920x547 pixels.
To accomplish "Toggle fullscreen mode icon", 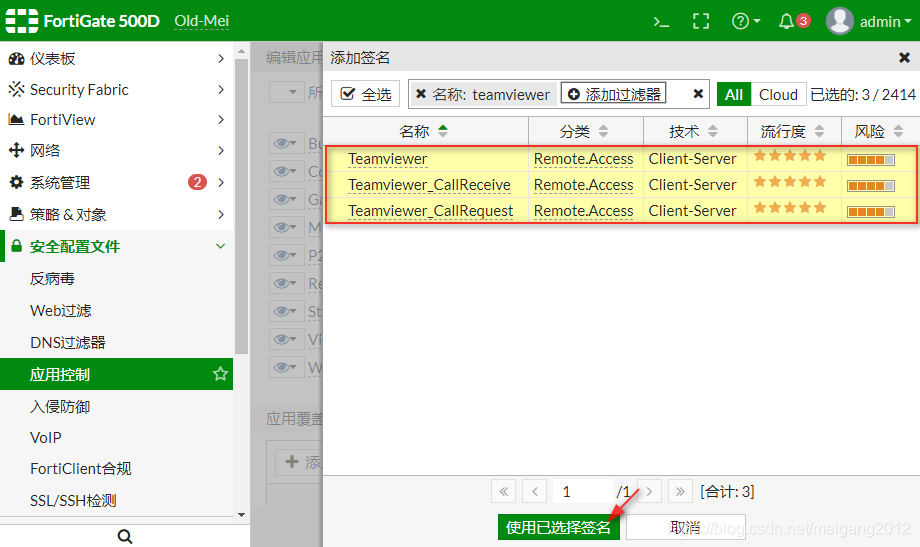I will (x=701, y=22).
